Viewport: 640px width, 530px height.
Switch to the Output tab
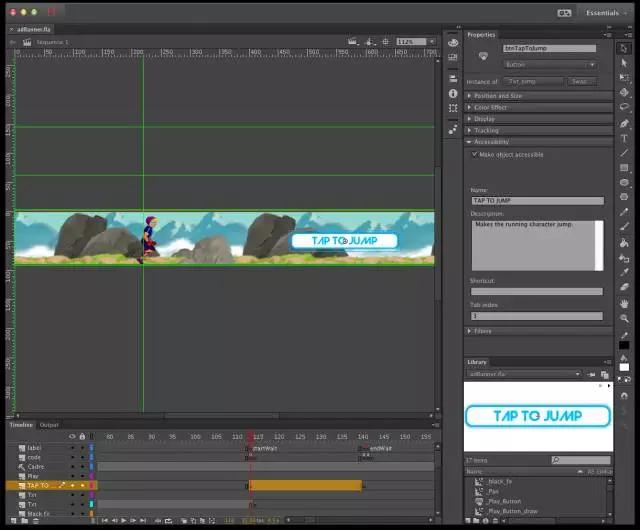click(49, 425)
